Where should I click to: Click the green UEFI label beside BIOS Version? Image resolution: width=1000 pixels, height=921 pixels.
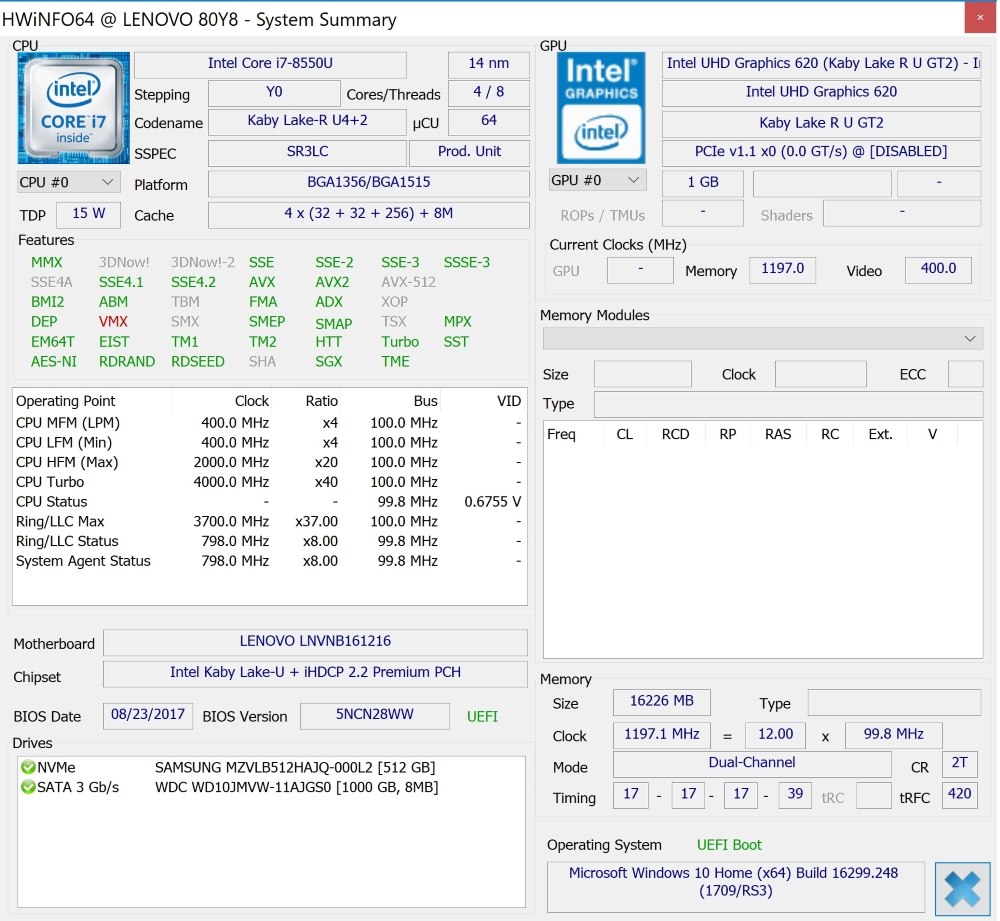[x=482, y=717]
